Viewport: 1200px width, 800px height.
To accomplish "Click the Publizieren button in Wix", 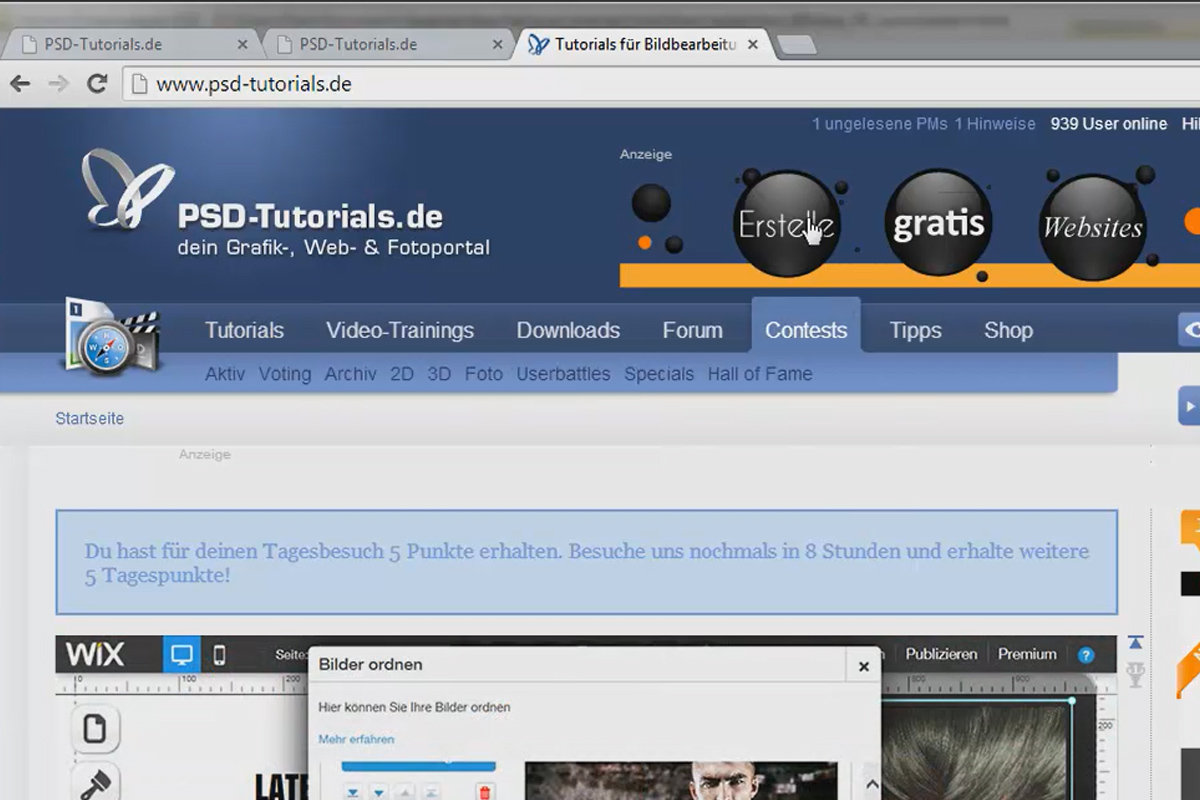I will tap(941, 654).
